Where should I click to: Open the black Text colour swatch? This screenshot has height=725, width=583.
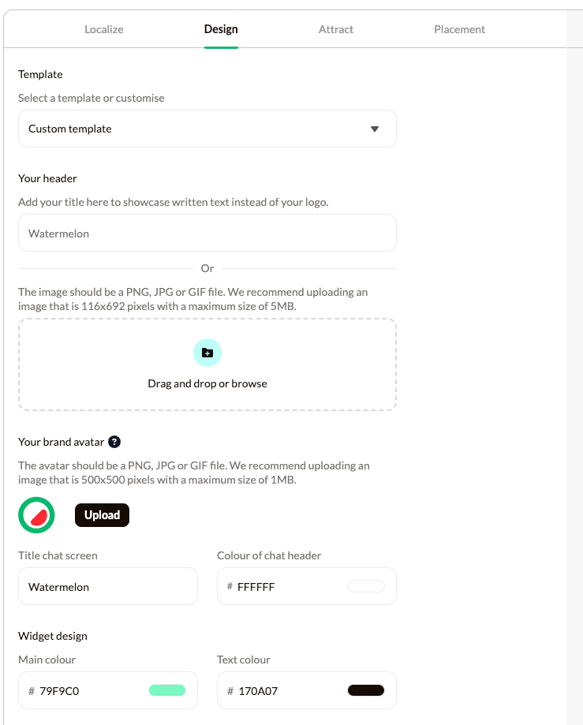(x=366, y=690)
